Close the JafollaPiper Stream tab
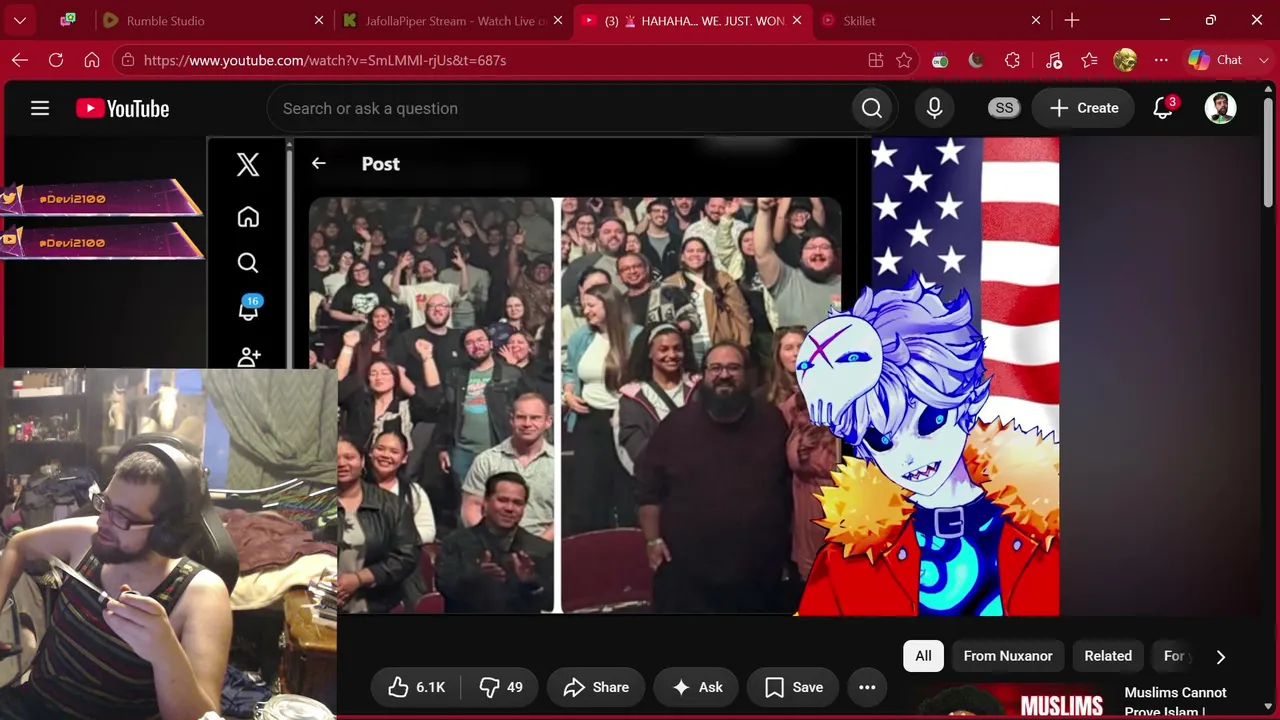1280x720 pixels. coord(558,20)
